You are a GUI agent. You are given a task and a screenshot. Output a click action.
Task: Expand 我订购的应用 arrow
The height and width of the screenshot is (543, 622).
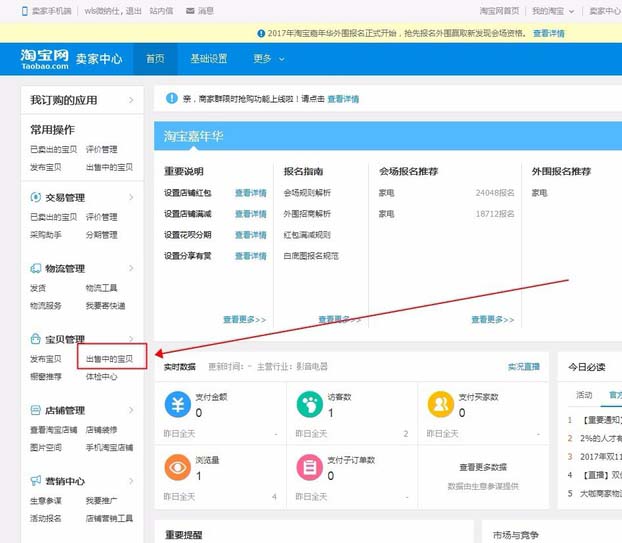pos(131,100)
